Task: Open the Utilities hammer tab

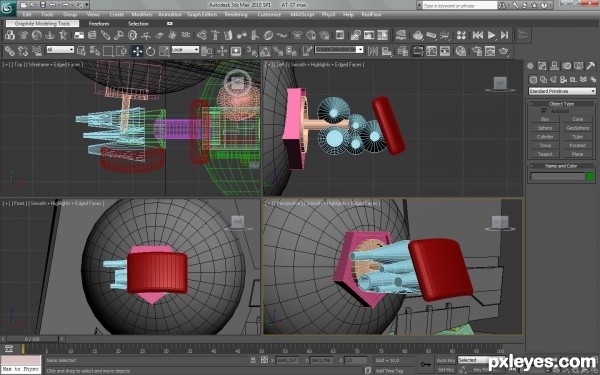Action: pyautogui.click(x=590, y=66)
